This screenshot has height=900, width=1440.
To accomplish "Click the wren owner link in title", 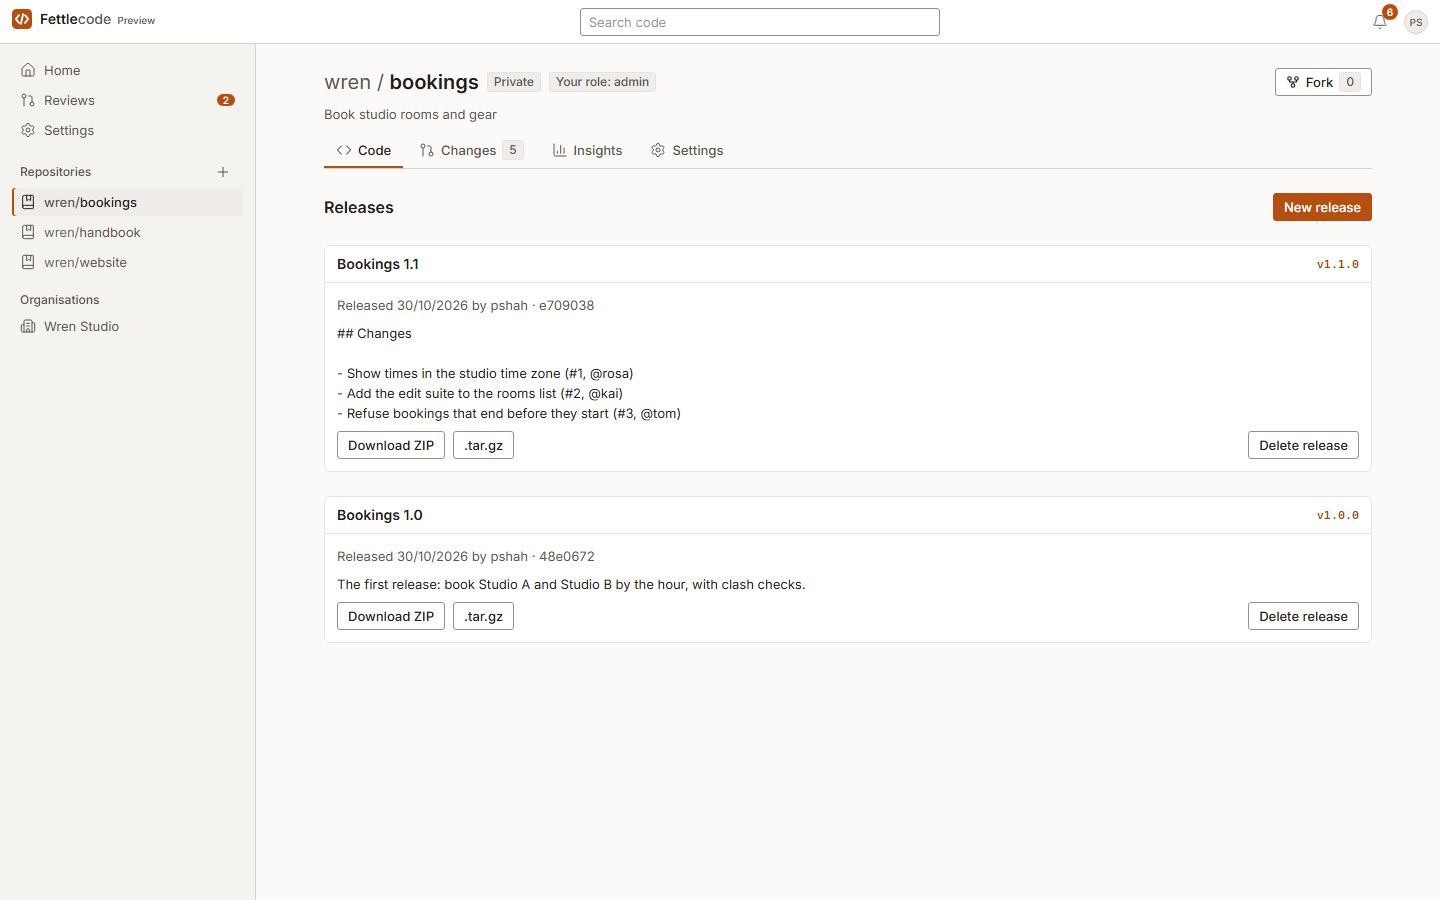I will coord(347,82).
